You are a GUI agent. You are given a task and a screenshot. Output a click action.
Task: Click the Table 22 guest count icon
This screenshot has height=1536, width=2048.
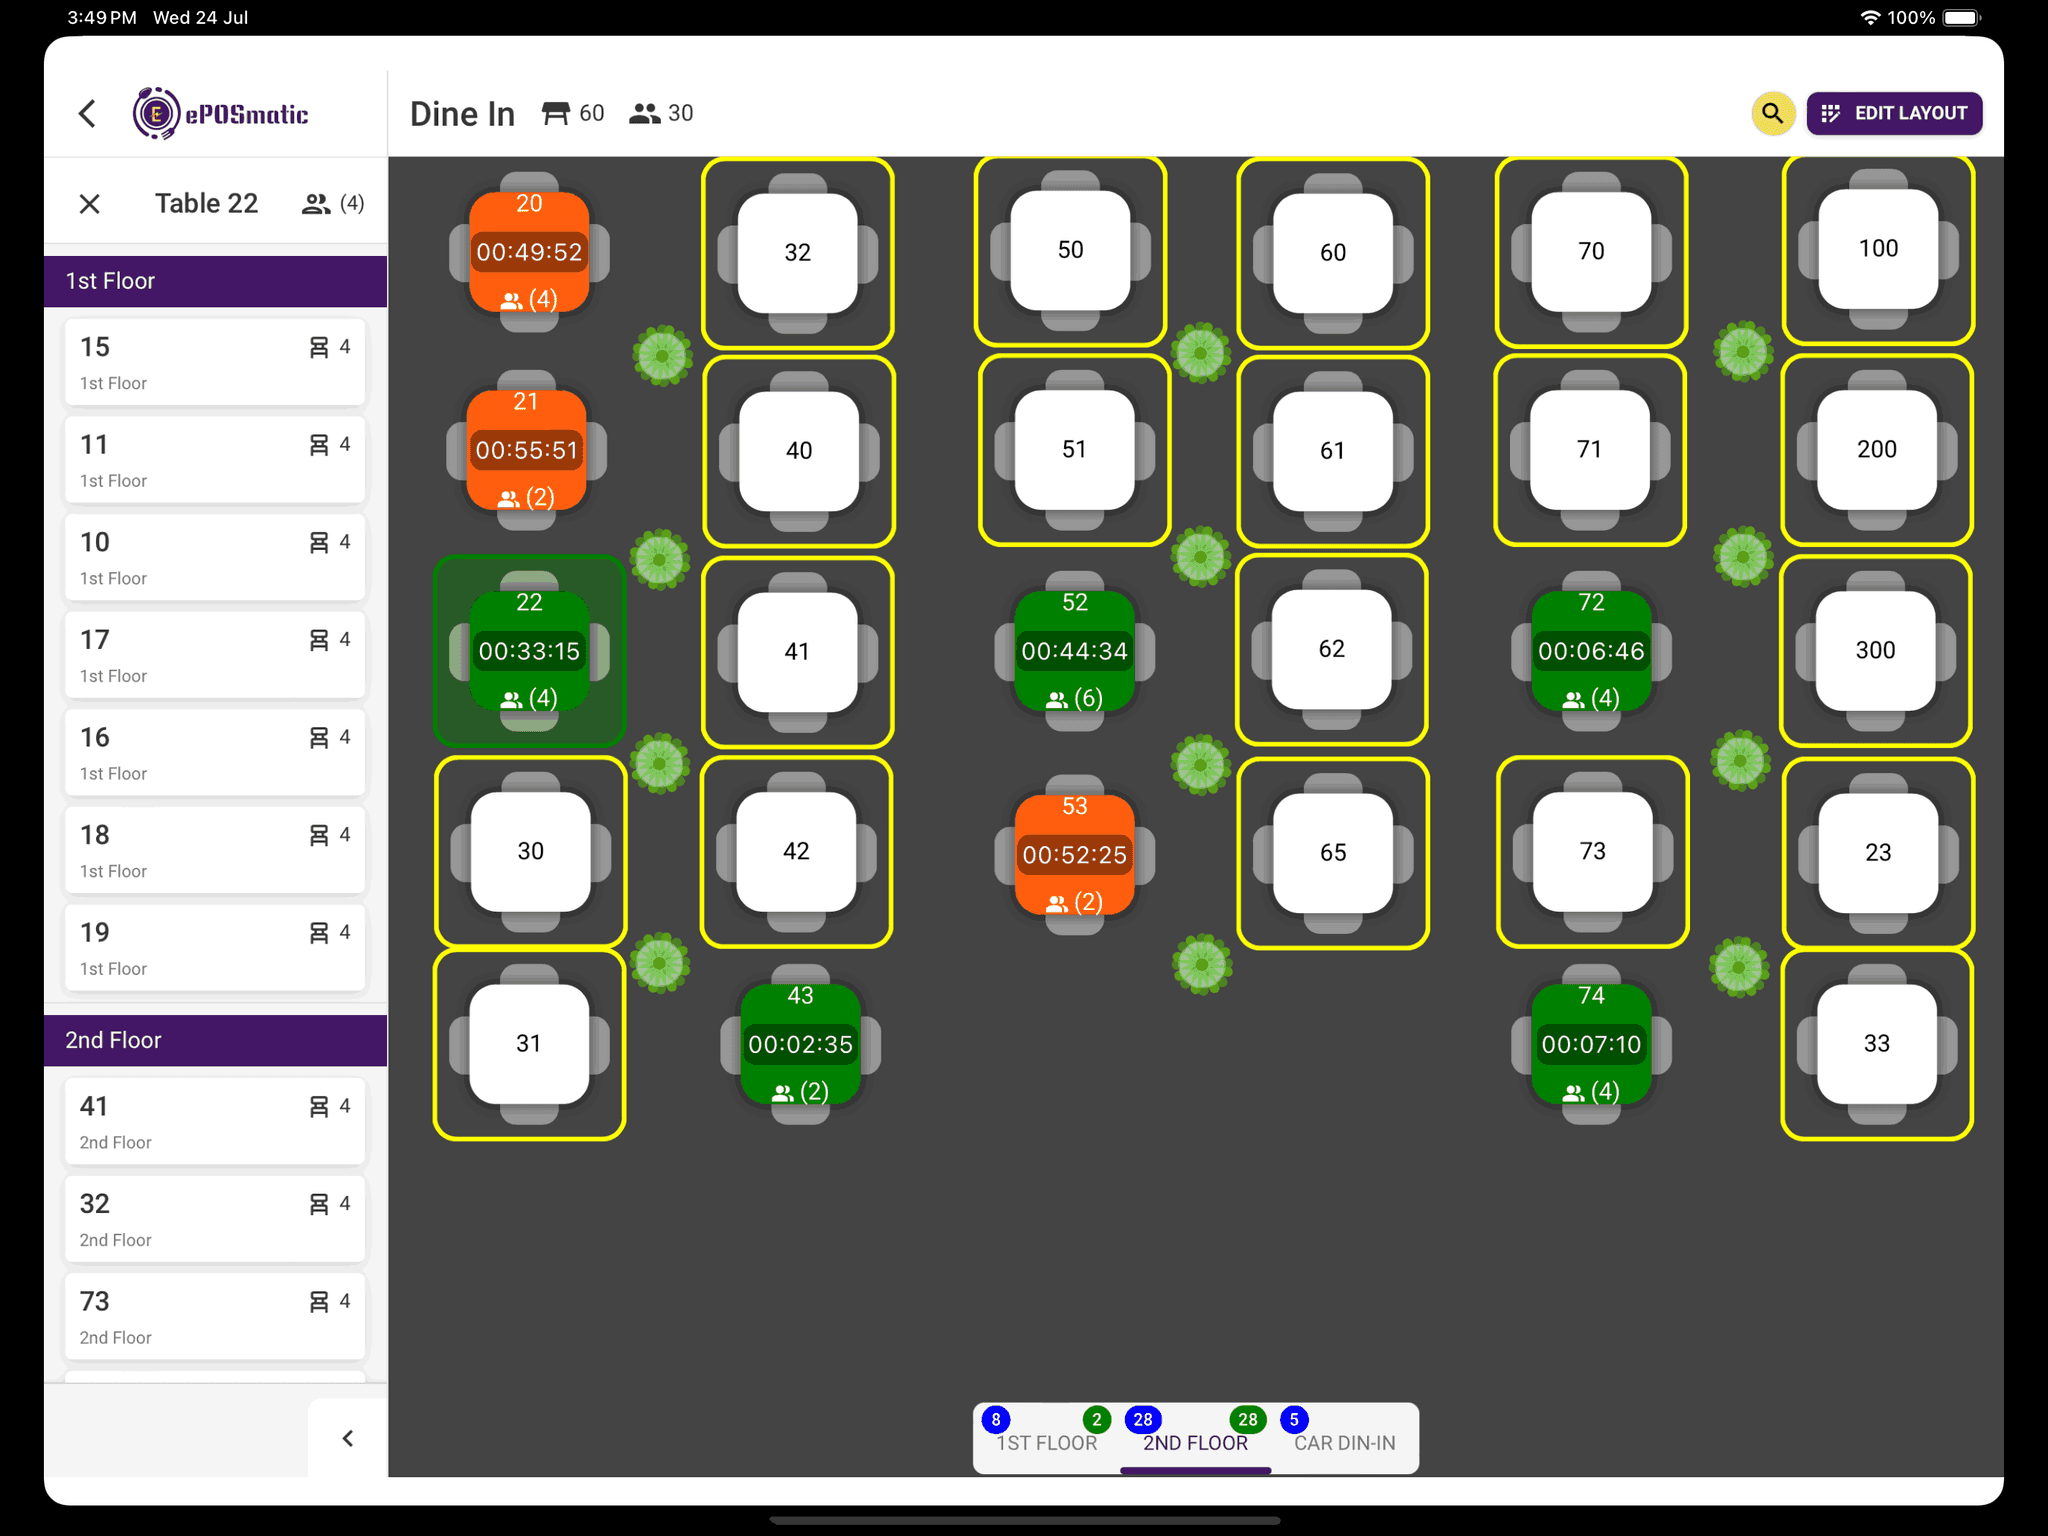(x=316, y=204)
